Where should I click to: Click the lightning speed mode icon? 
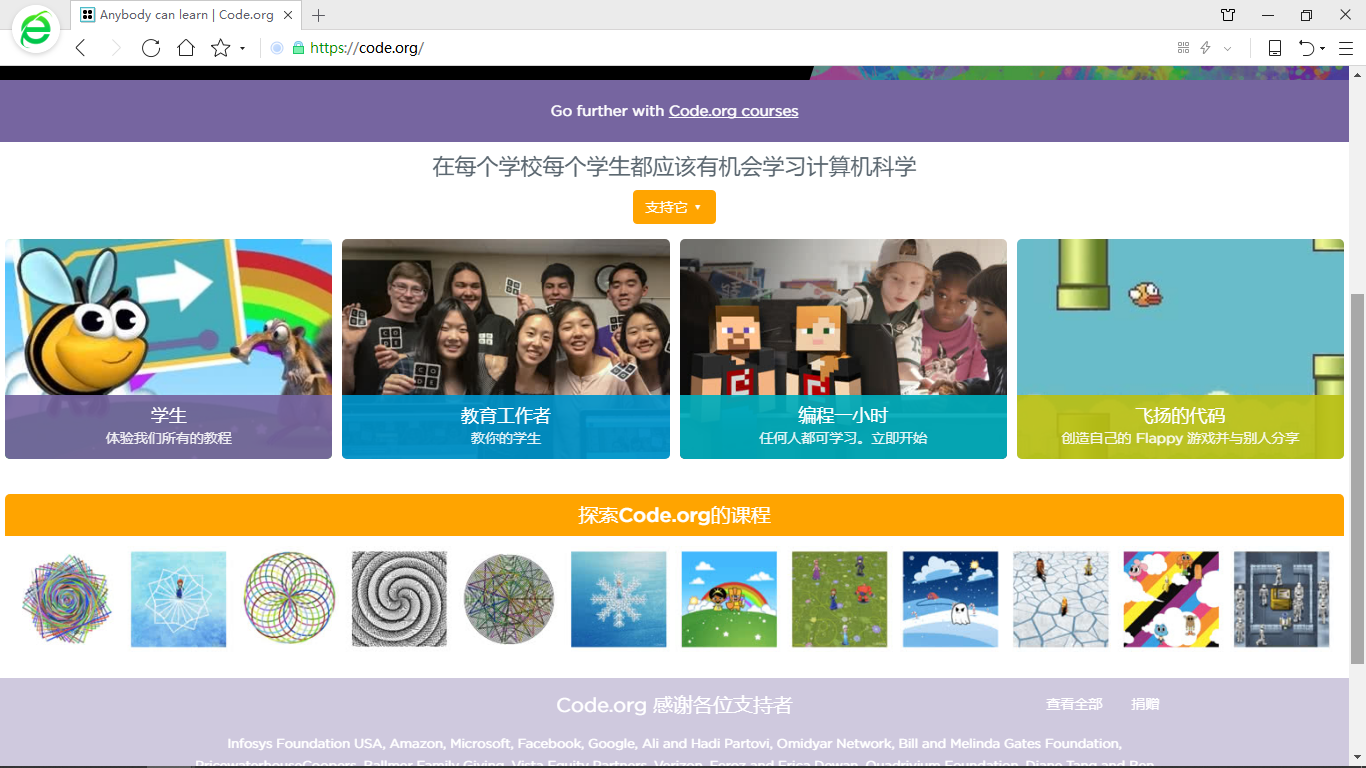(1206, 48)
